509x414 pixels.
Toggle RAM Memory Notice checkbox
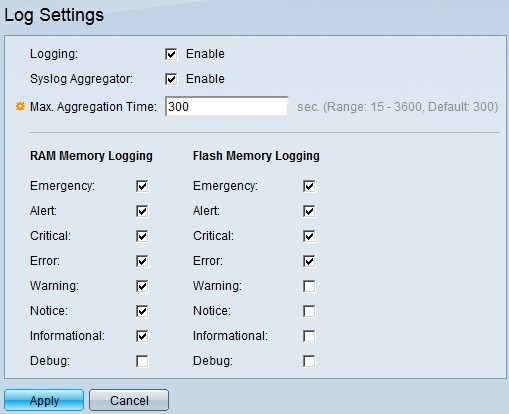(142, 311)
